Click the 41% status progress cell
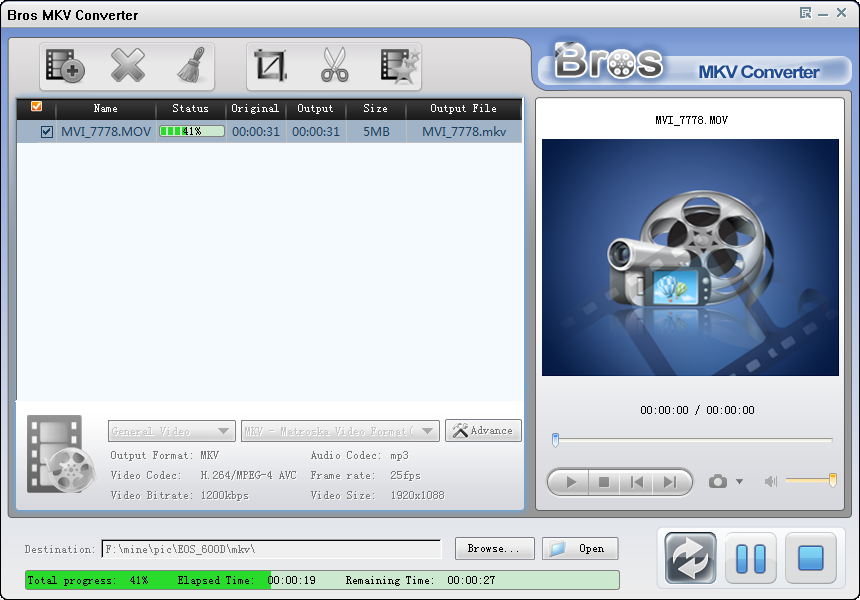This screenshot has width=860, height=600. pyautogui.click(x=191, y=131)
